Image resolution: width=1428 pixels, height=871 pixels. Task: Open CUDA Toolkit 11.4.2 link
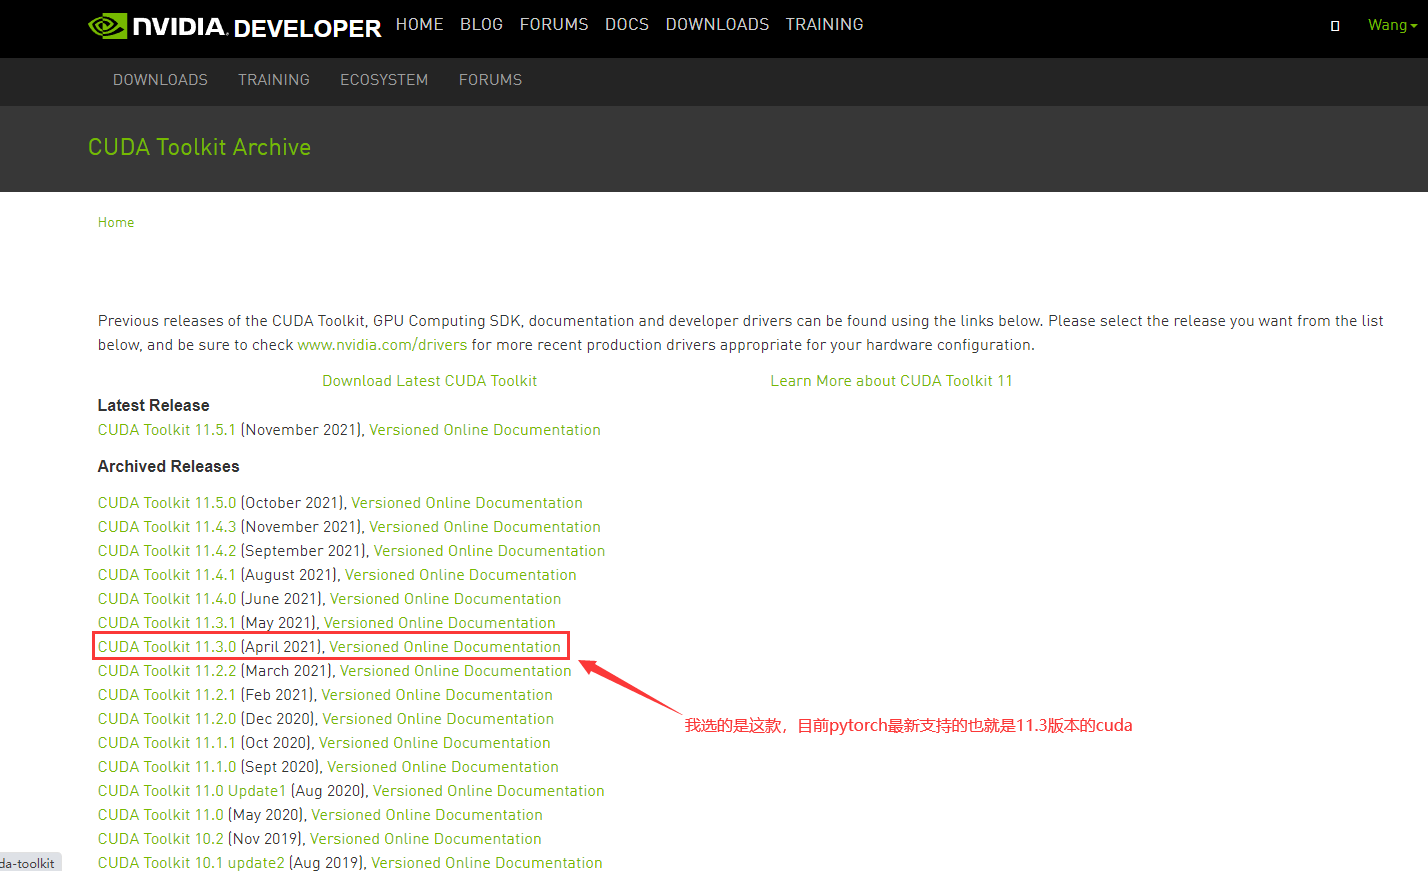[x=167, y=551]
